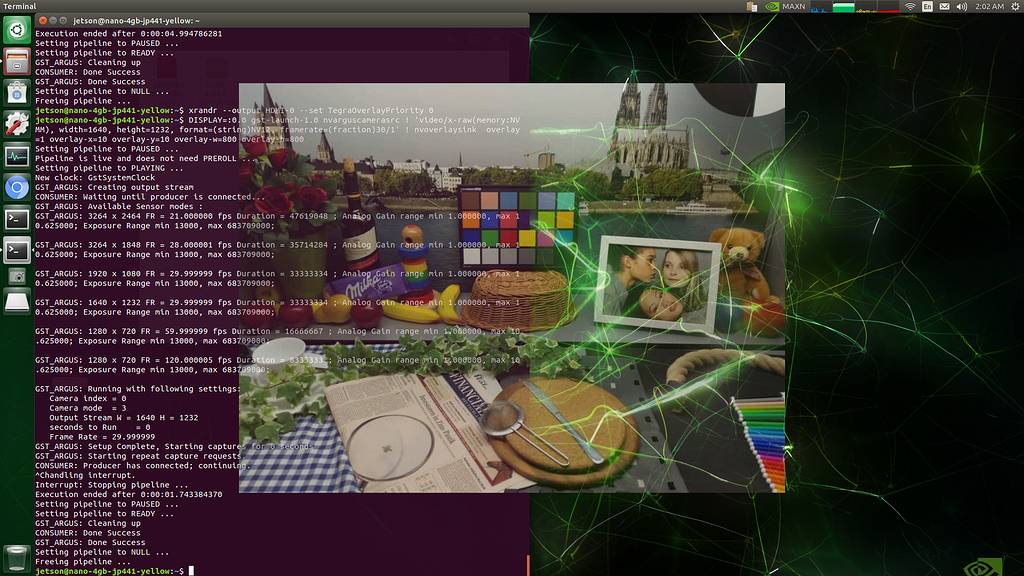The height and width of the screenshot is (576, 1024).
Task: Open the session gear power menu
Action: 1013,9
